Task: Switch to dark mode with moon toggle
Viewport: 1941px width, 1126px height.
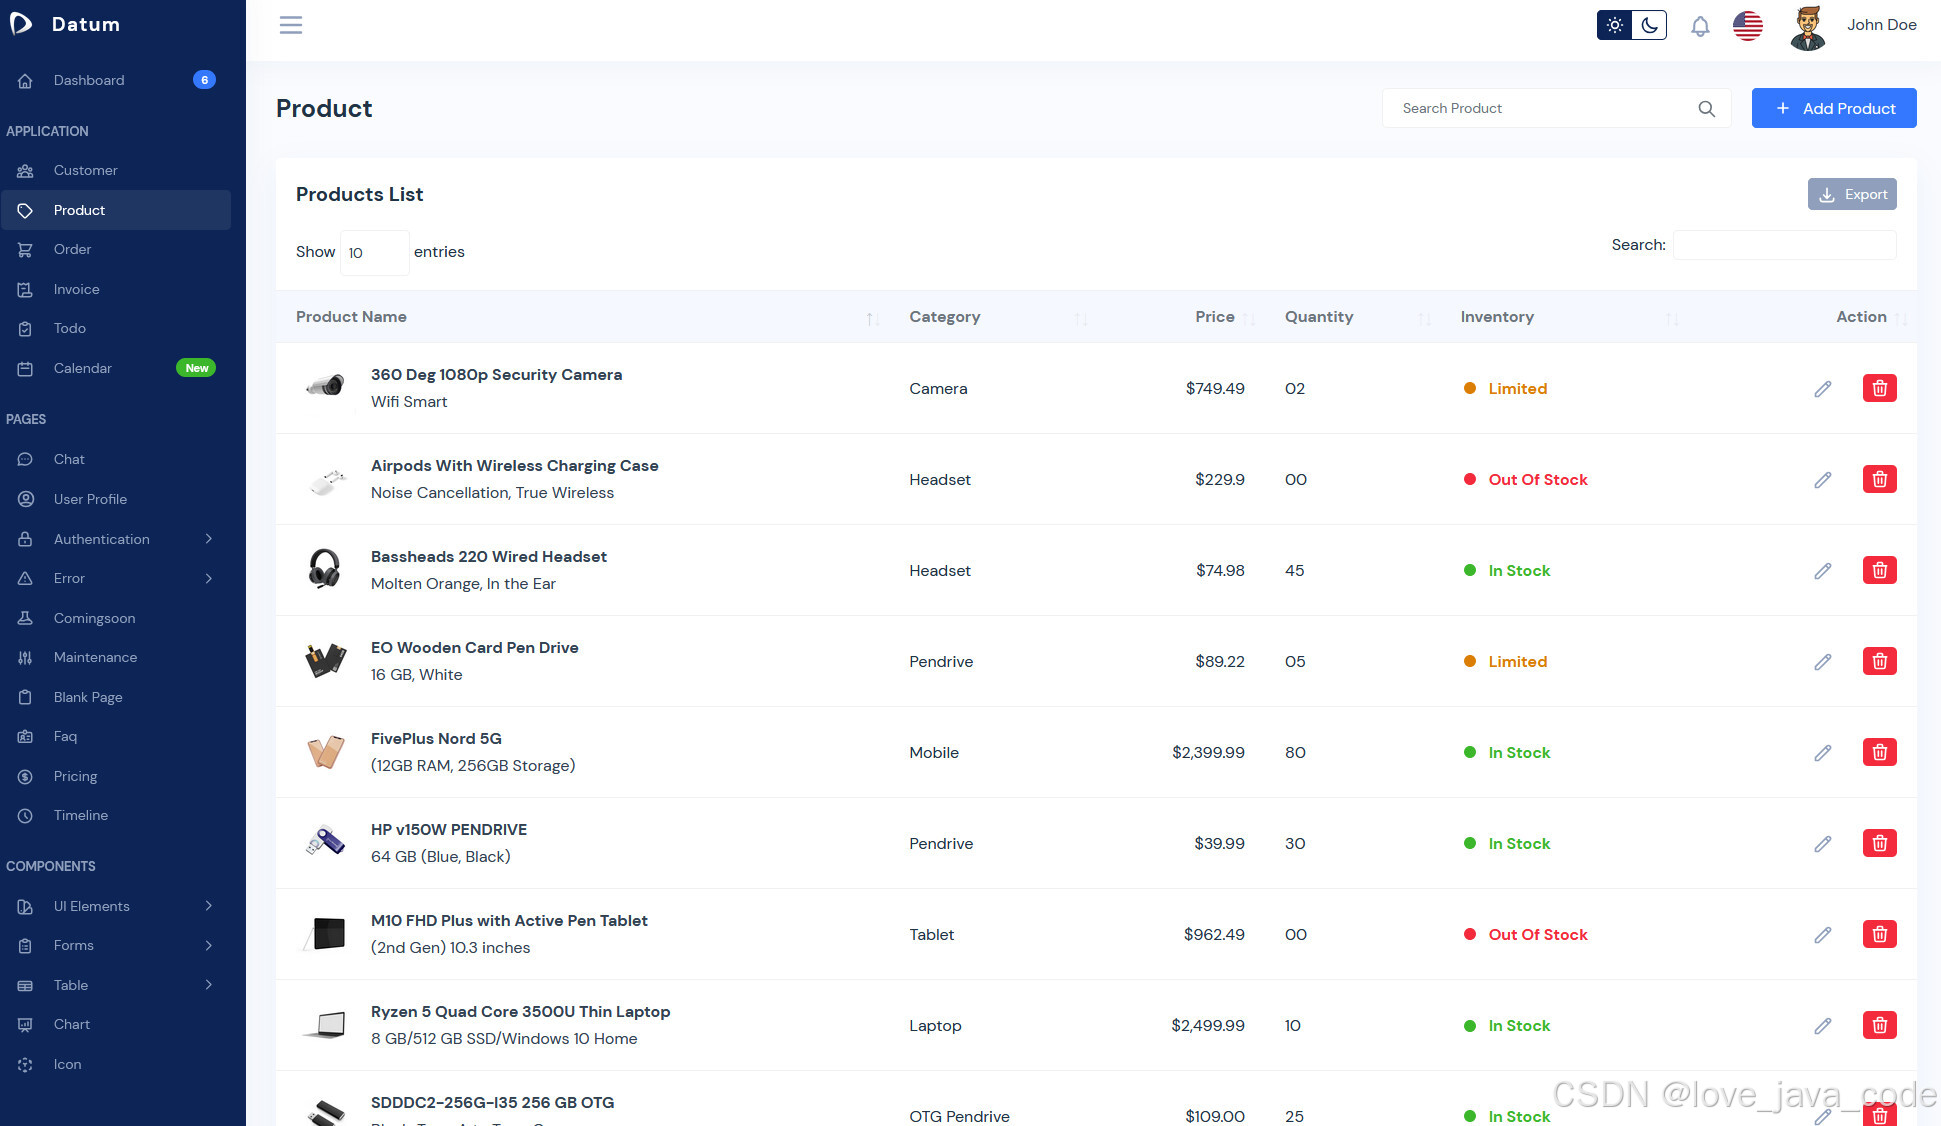Action: 1649,25
